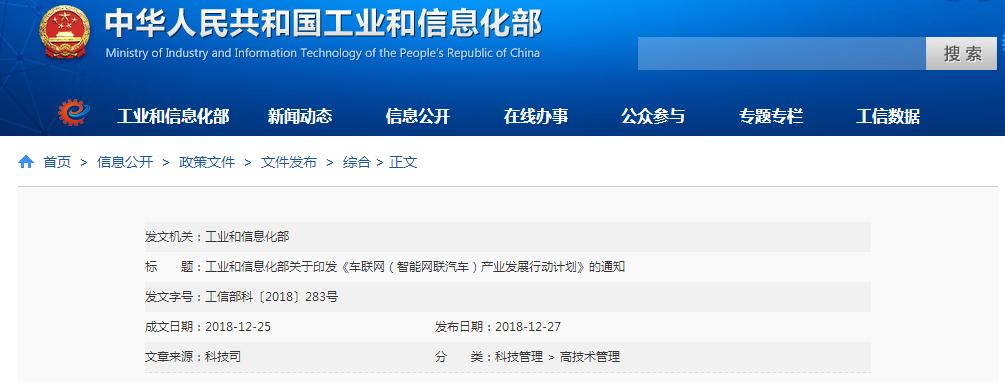Open the 工信数据 menu
Viewport: 1005px width, 383px height.
click(x=888, y=117)
